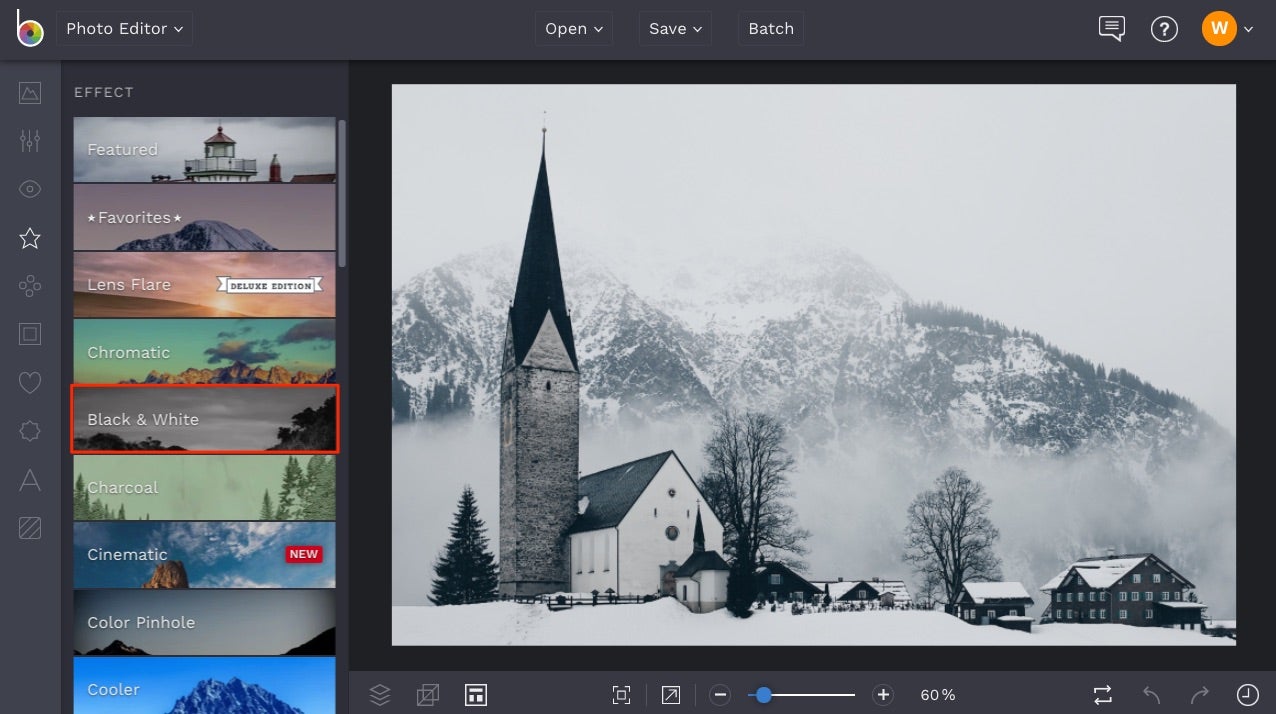Open the Touch Up panel
The width and height of the screenshot is (1276, 714).
click(29, 188)
